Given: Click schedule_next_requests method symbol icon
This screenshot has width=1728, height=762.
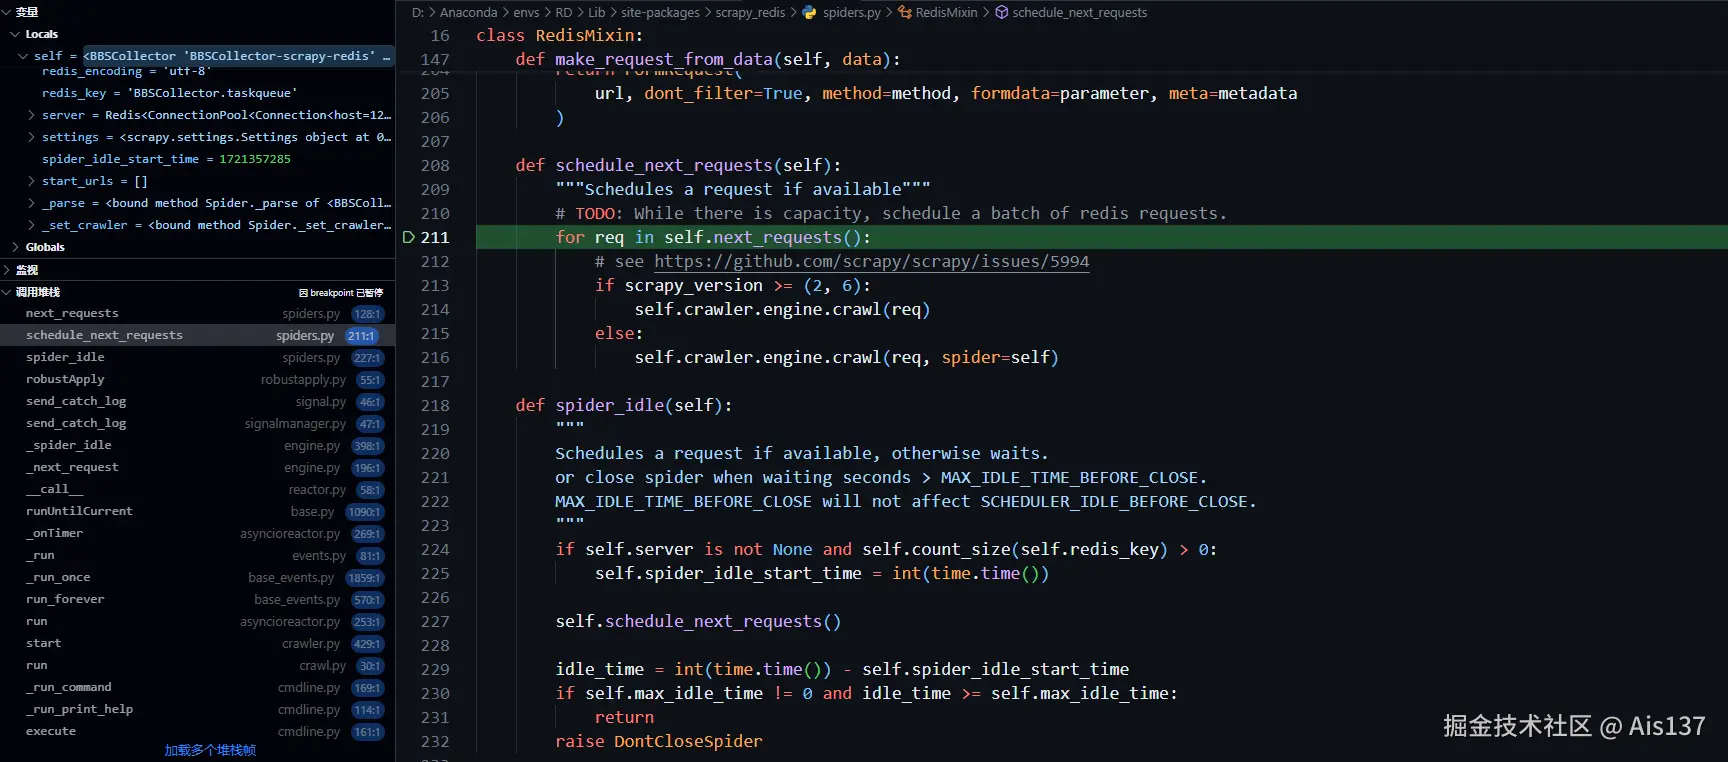Looking at the screenshot, I should [1001, 12].
